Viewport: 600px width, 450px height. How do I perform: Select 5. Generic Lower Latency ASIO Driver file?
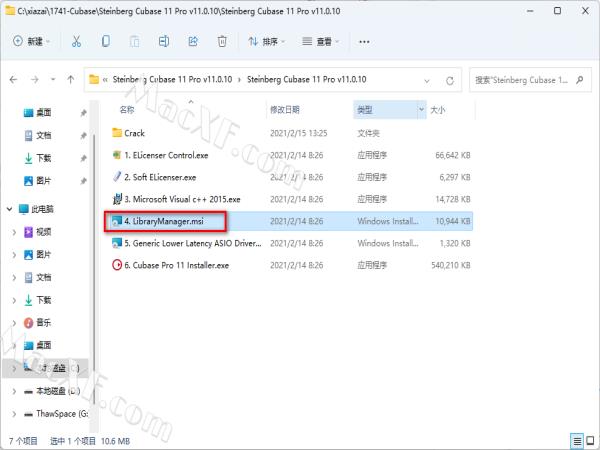tap(193, 243)
